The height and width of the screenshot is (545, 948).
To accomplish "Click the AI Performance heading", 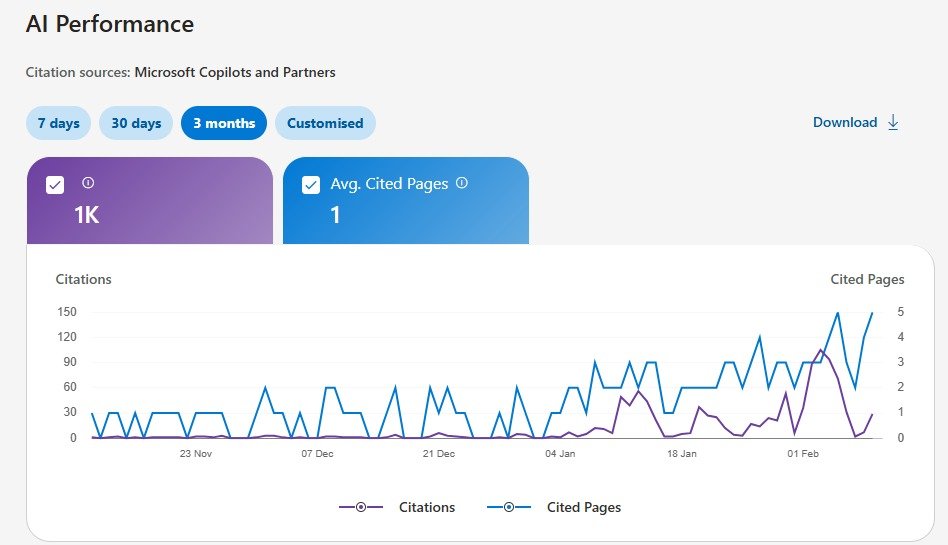I will coord(110,24).
